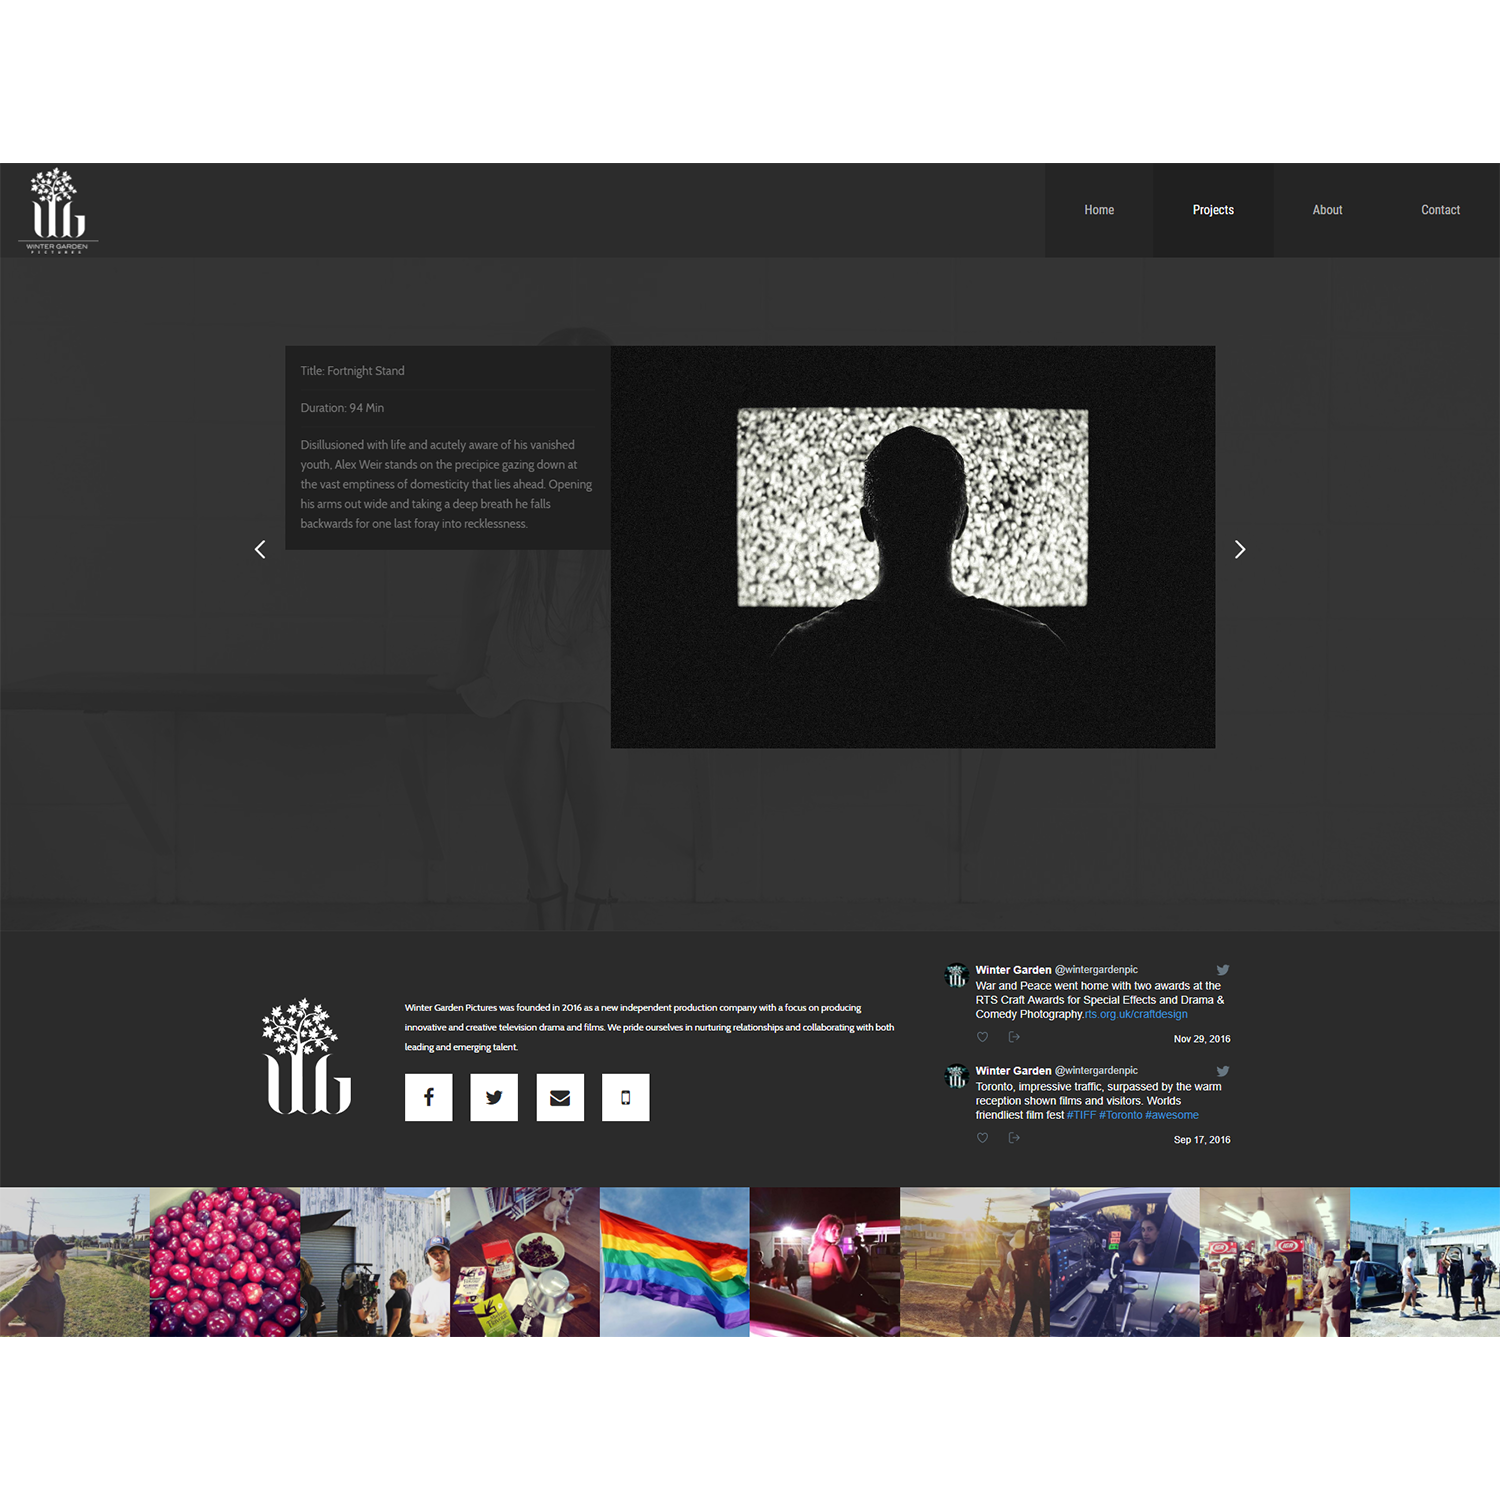1500x1500 pixels.
Task: Retweet the War and Peace awards tweet
Action: coord(1014,1037)
